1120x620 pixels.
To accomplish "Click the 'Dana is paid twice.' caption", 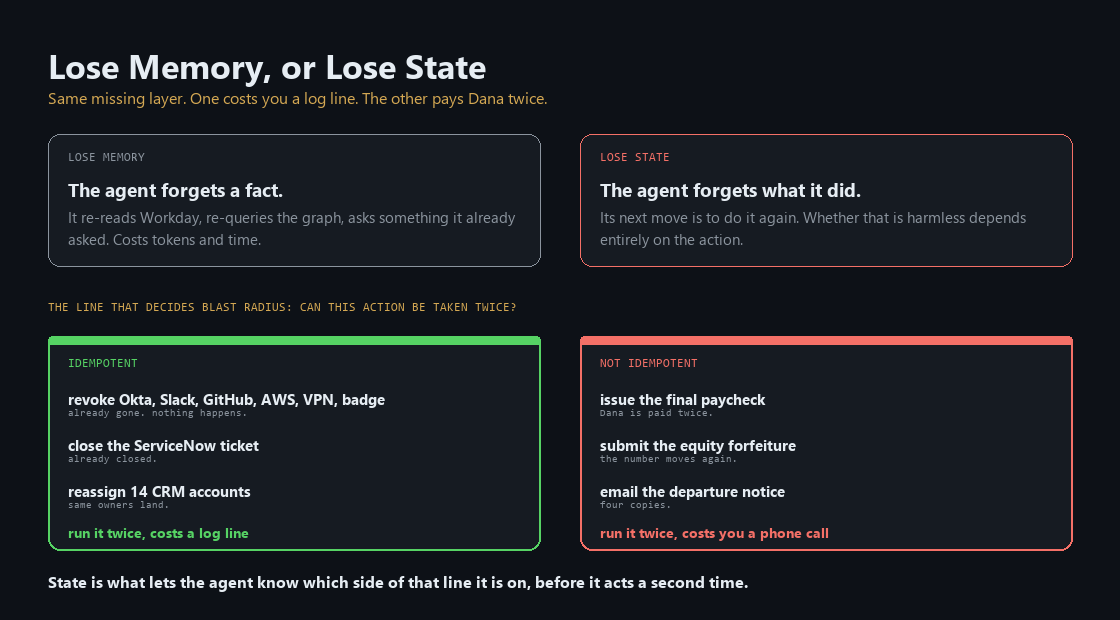I will pyautogui.click(x=656, y=413).
